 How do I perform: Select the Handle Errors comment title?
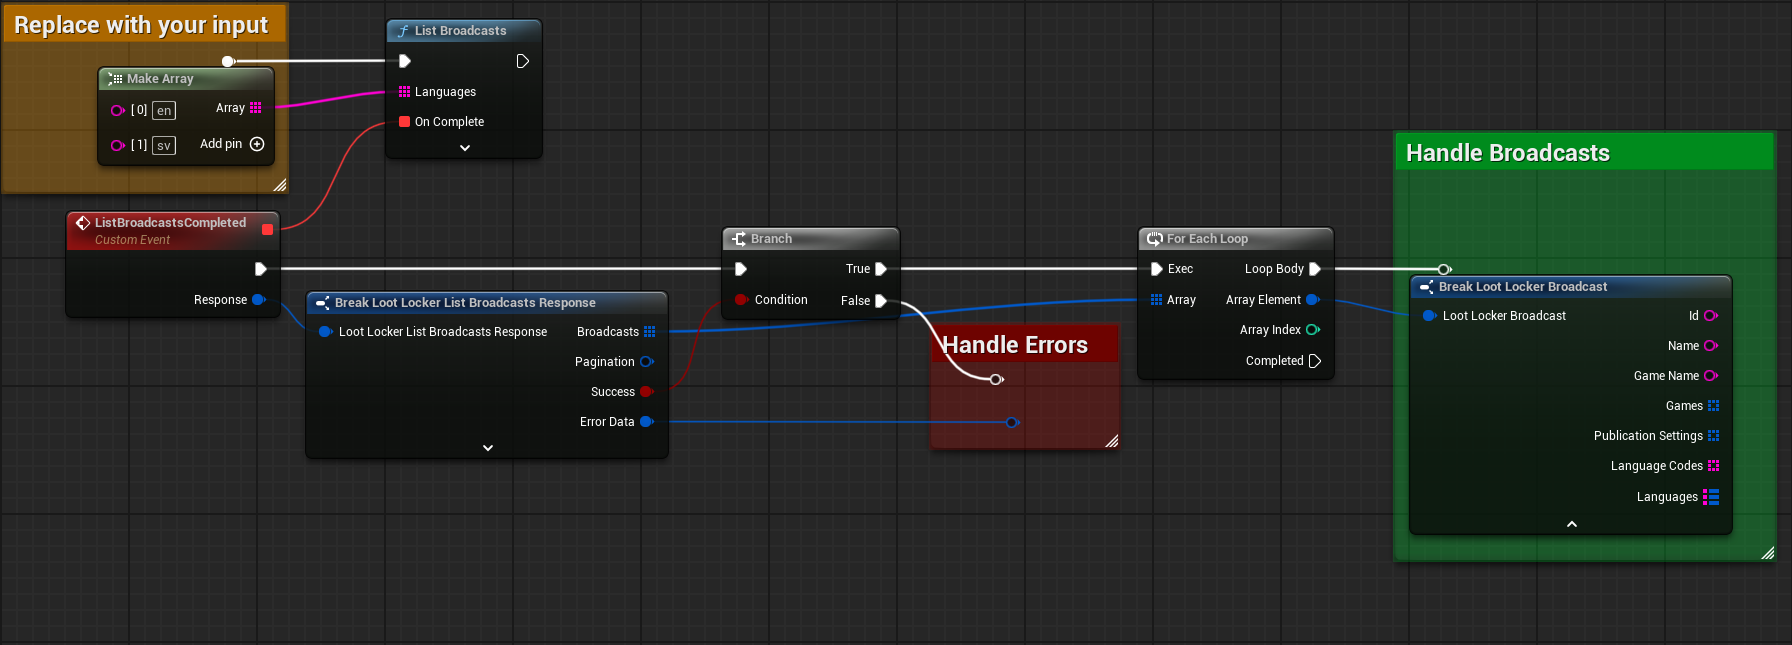tap(1015, 345)
